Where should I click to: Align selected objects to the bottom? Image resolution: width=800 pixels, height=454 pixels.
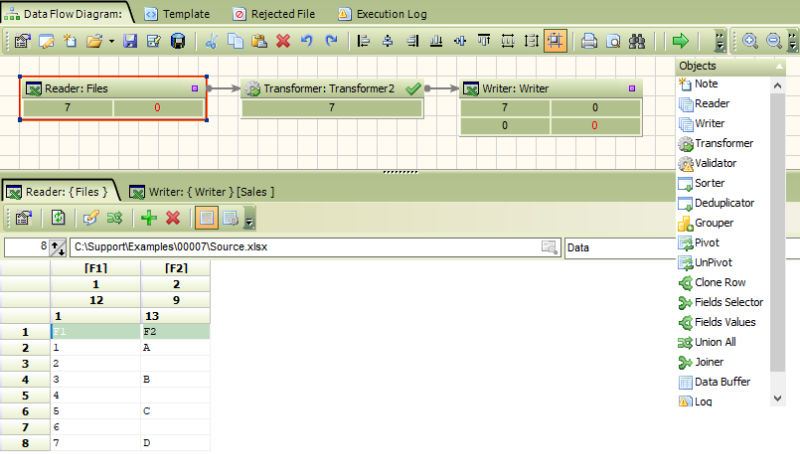[436, 41]
